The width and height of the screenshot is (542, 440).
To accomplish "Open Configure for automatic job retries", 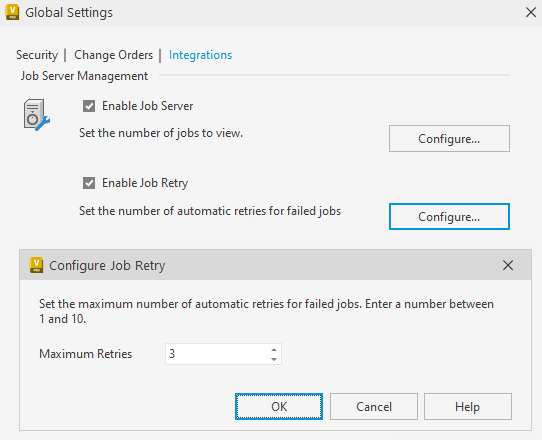I will pyautogui.click(x=449, y=217).
